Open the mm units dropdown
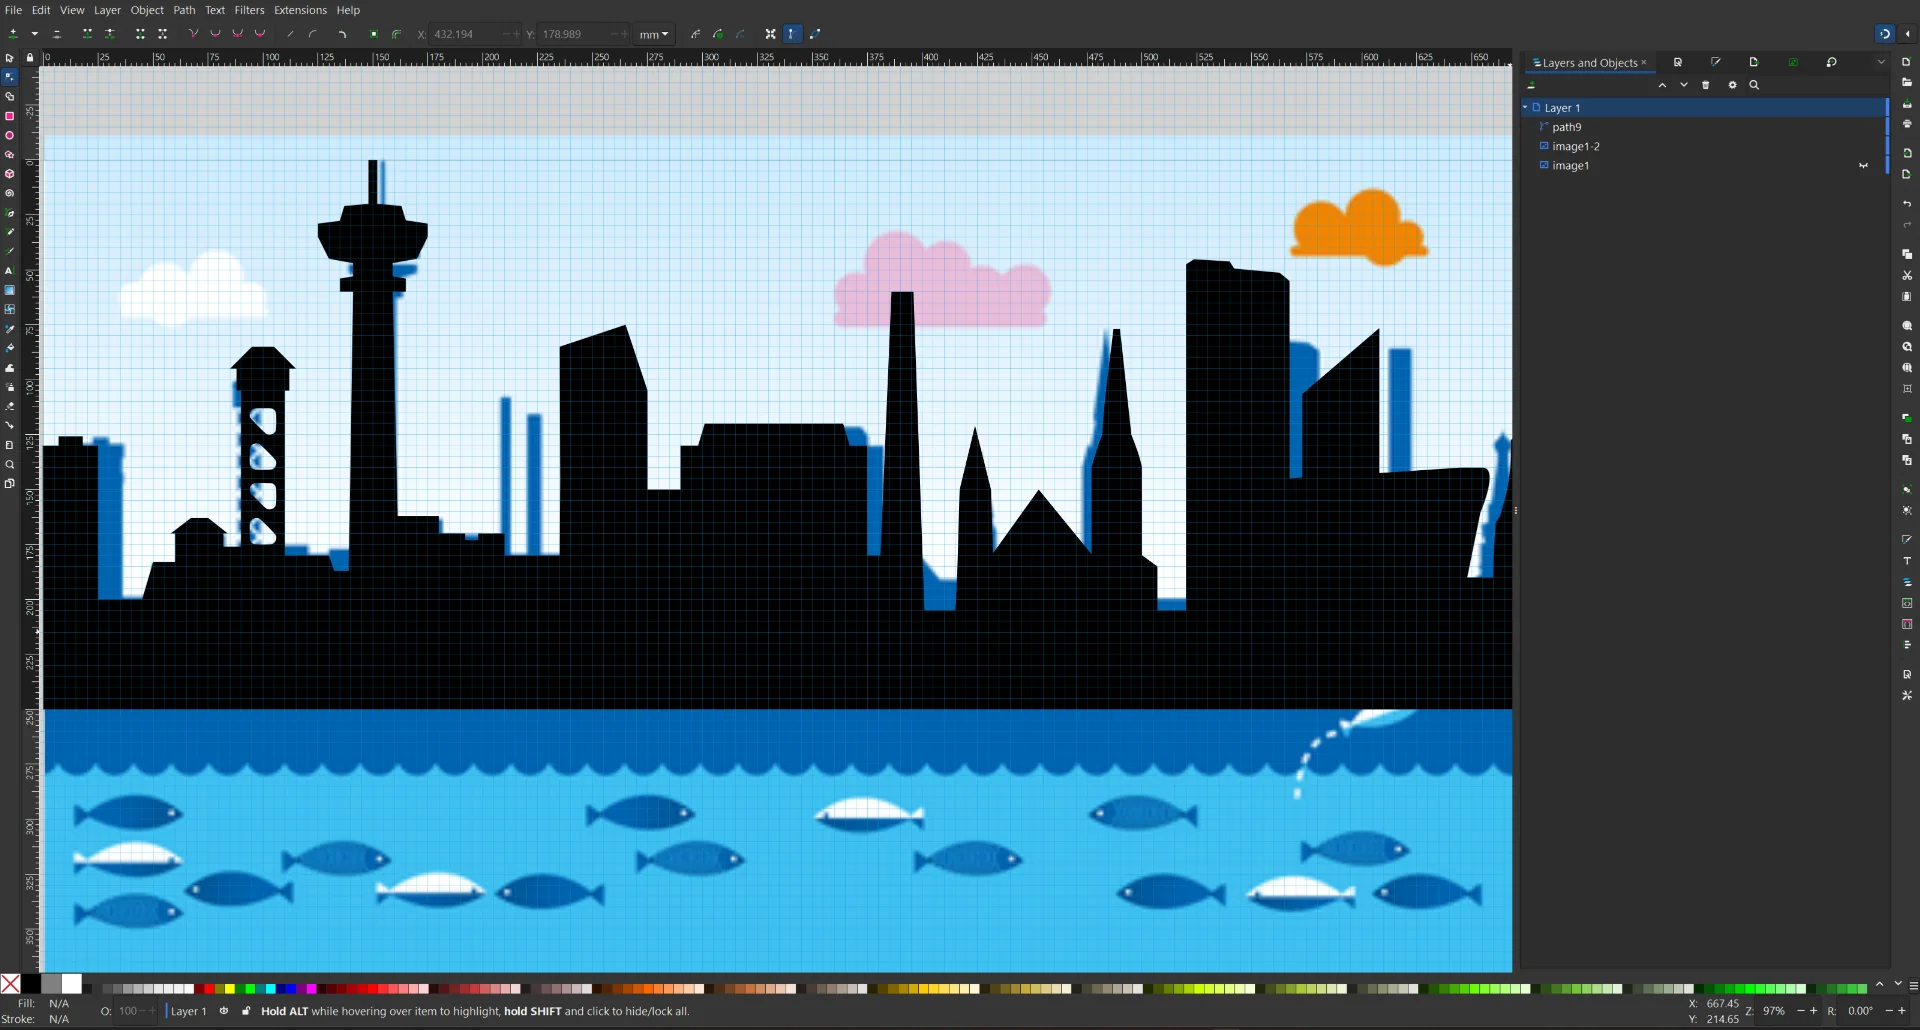Image resolution: width=1920 pixels, height=1030 pixels. tap(654, 35)
